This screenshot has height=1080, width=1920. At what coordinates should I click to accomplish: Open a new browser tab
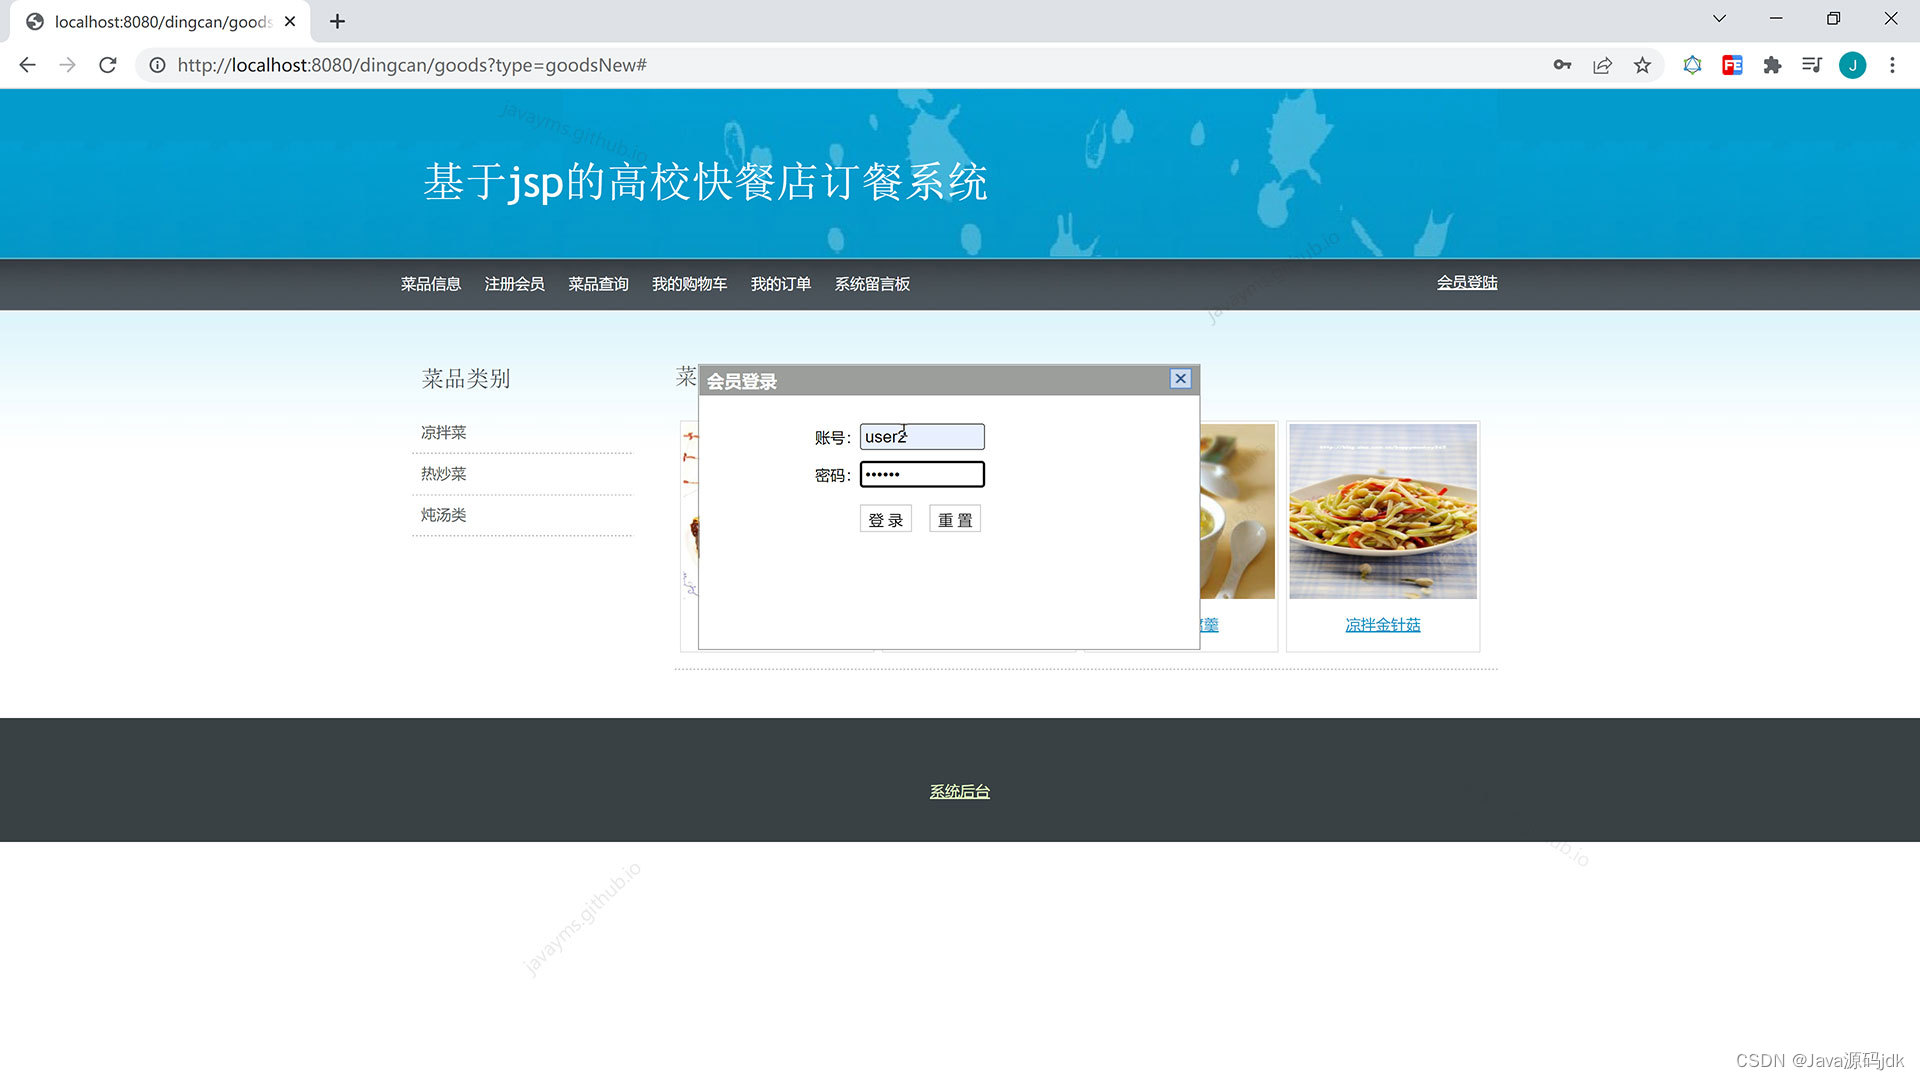click(x=337, y=21)
